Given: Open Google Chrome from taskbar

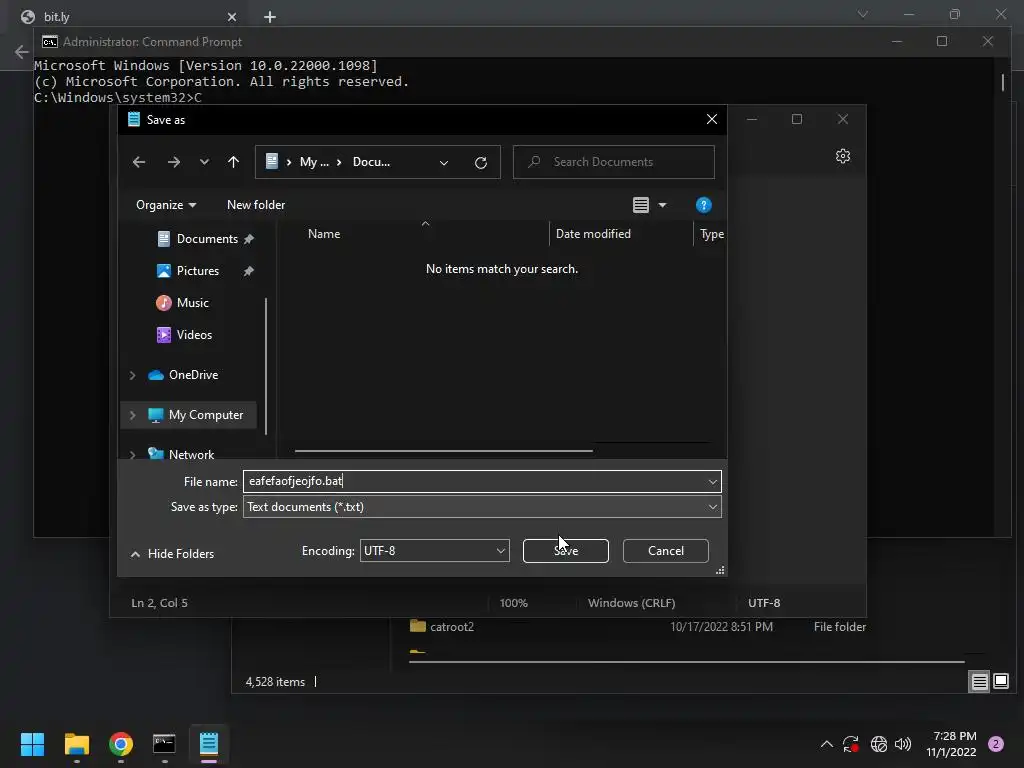Looking at the screenshot, I should pyautogui.click(x=121, y=744).
